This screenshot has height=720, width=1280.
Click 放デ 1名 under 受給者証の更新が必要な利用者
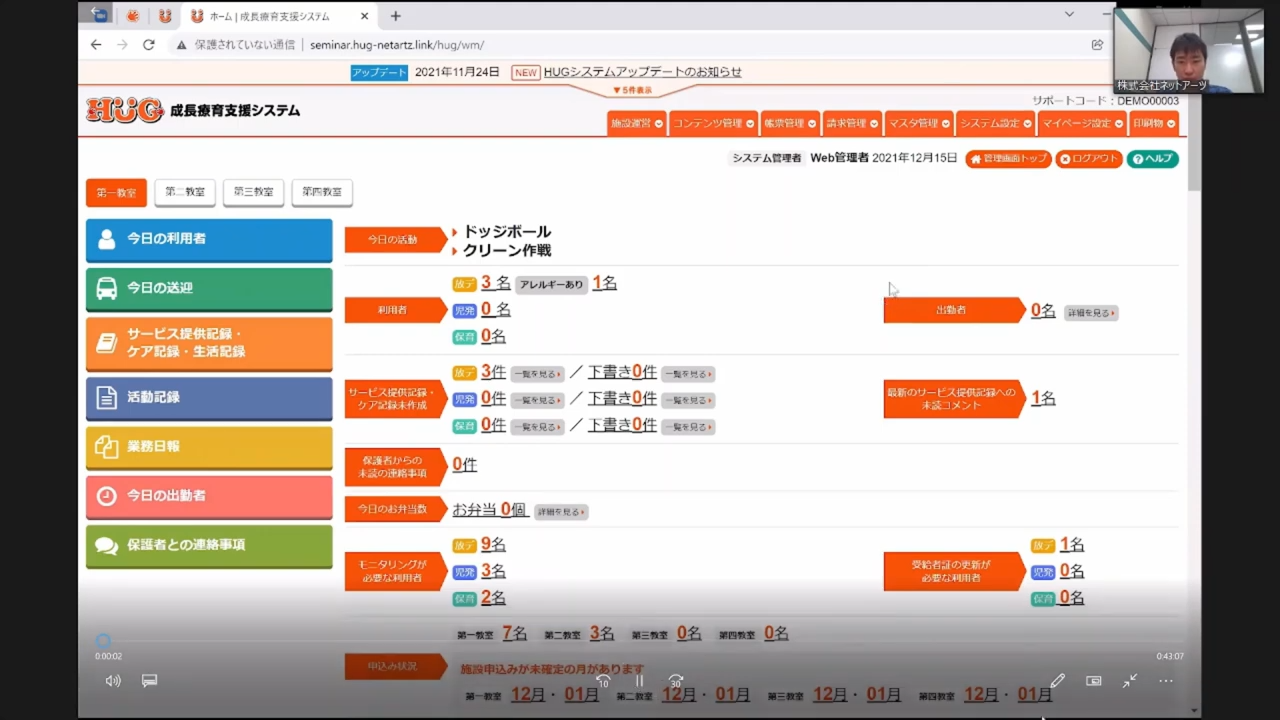(x=1072, y=545)
